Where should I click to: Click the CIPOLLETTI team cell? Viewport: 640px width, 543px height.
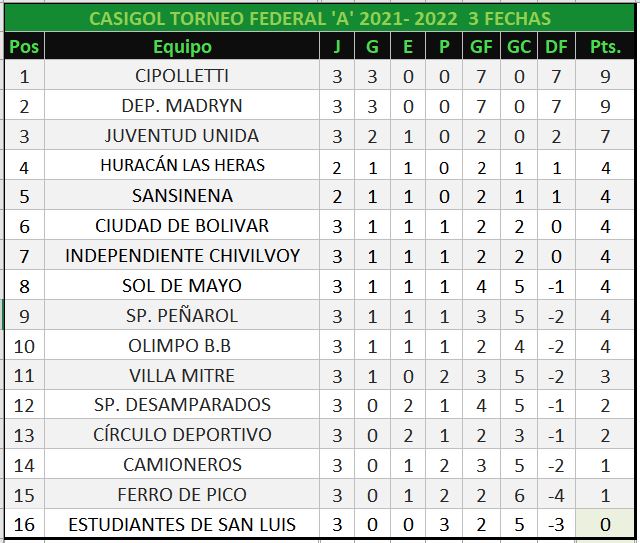click(x=182, y=76)
